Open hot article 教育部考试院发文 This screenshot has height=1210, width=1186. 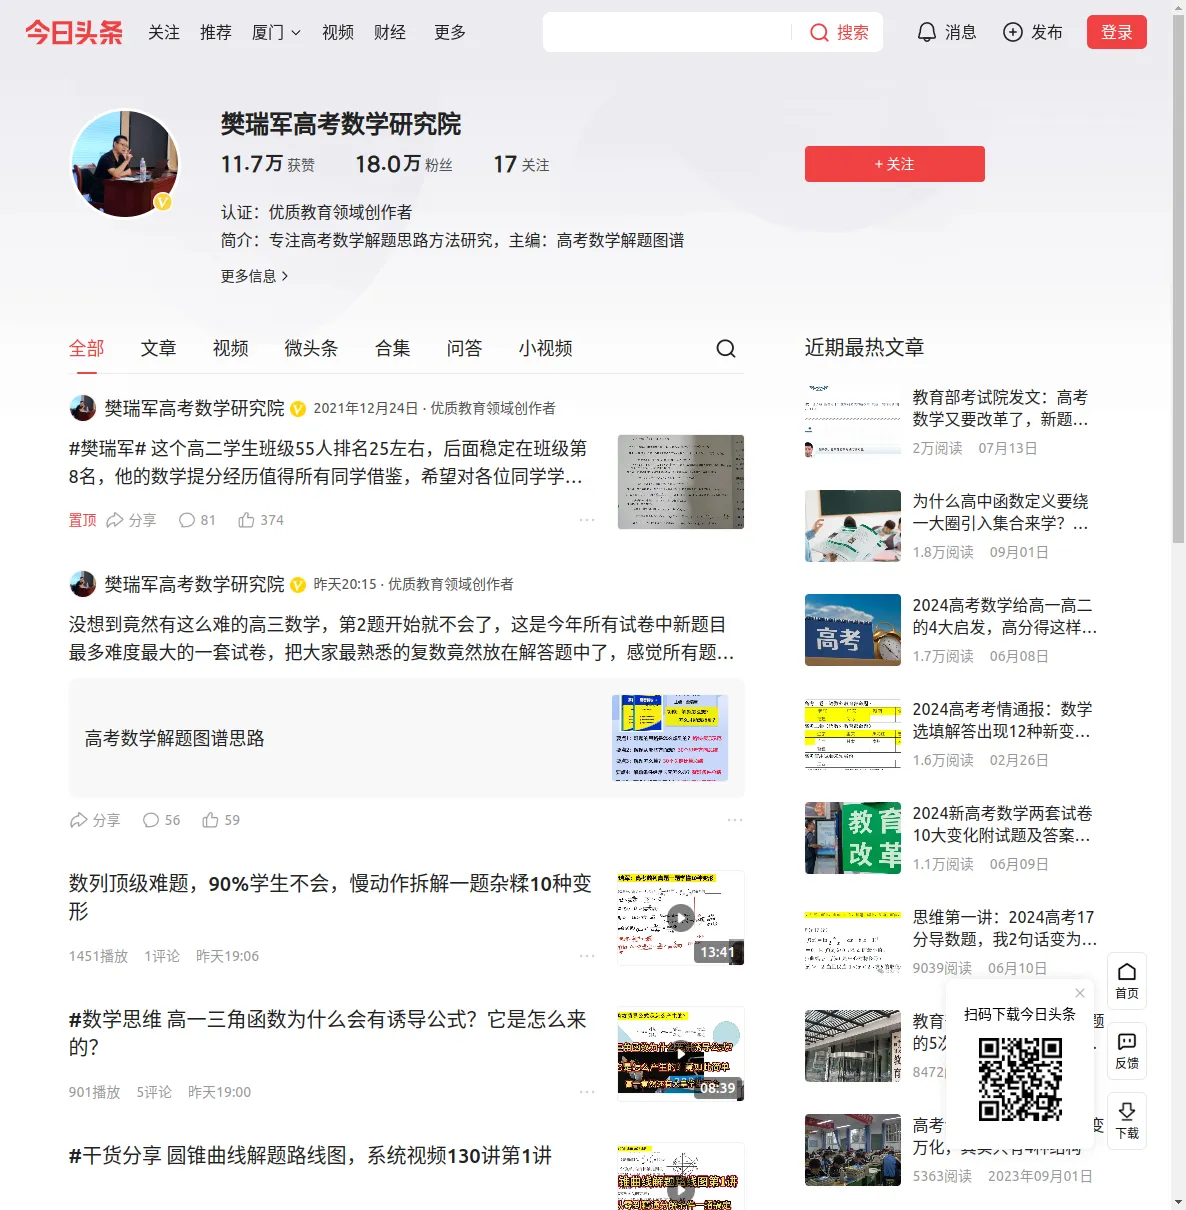pyautogui.click(x=1000, y=408)
